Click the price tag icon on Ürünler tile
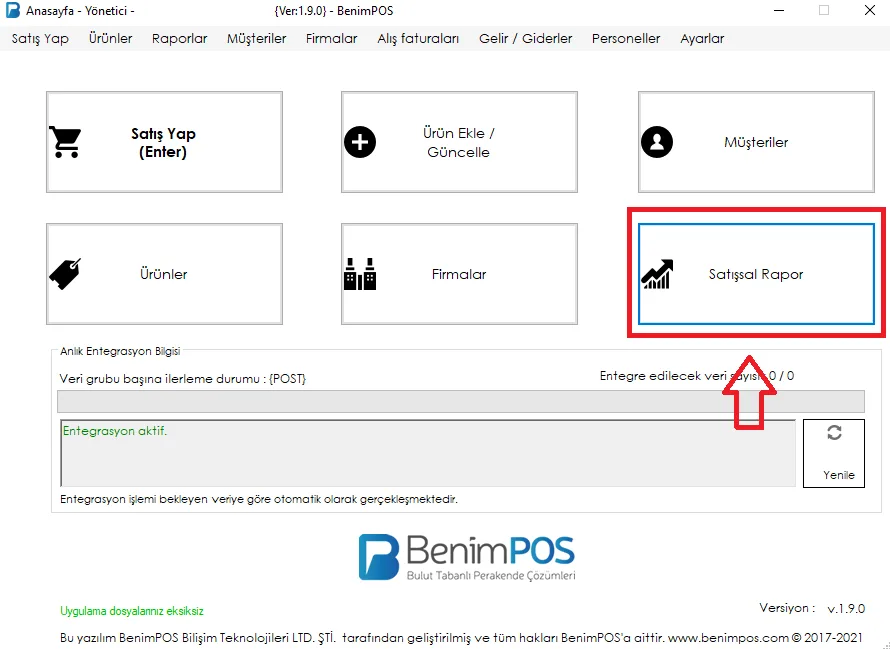890x649 pixels. click(x=65, y=274)
